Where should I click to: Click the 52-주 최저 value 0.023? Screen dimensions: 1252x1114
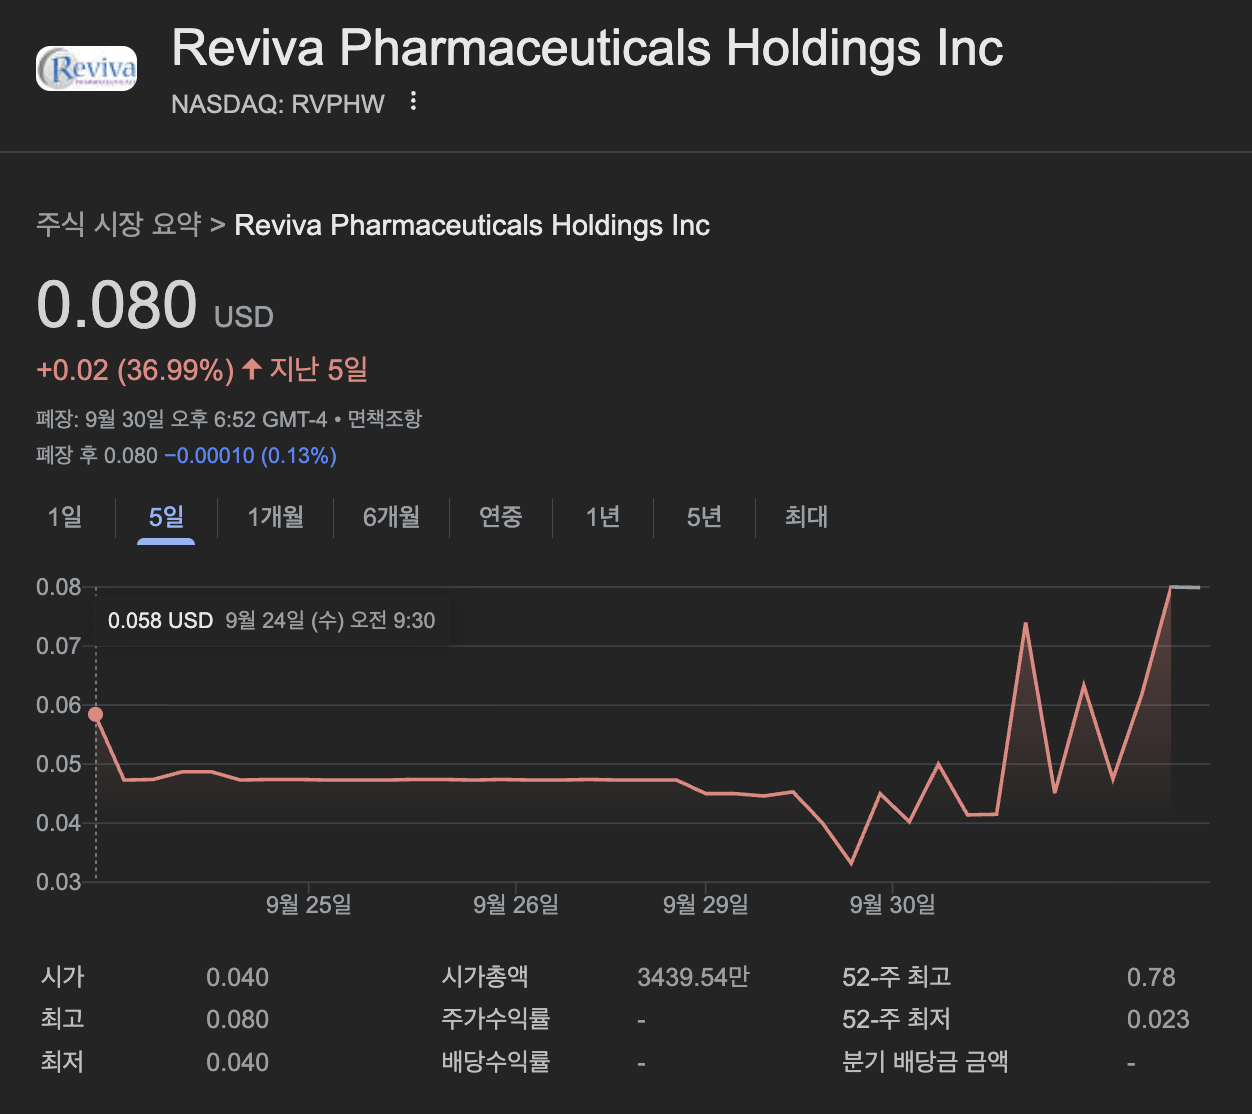coord(1158,1019)
